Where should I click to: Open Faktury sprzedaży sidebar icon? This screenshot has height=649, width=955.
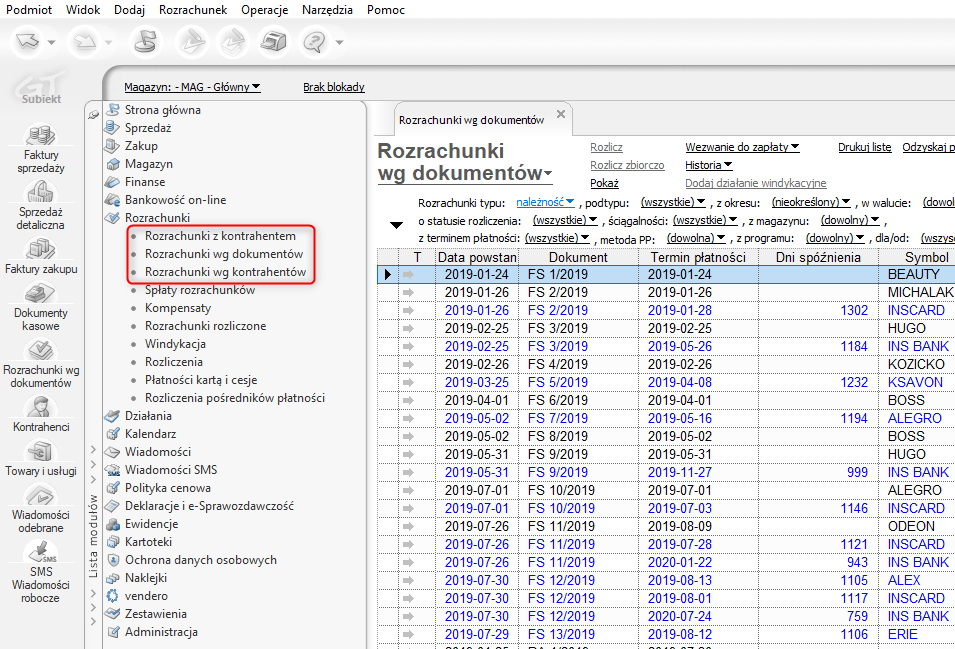click(40, 136)
